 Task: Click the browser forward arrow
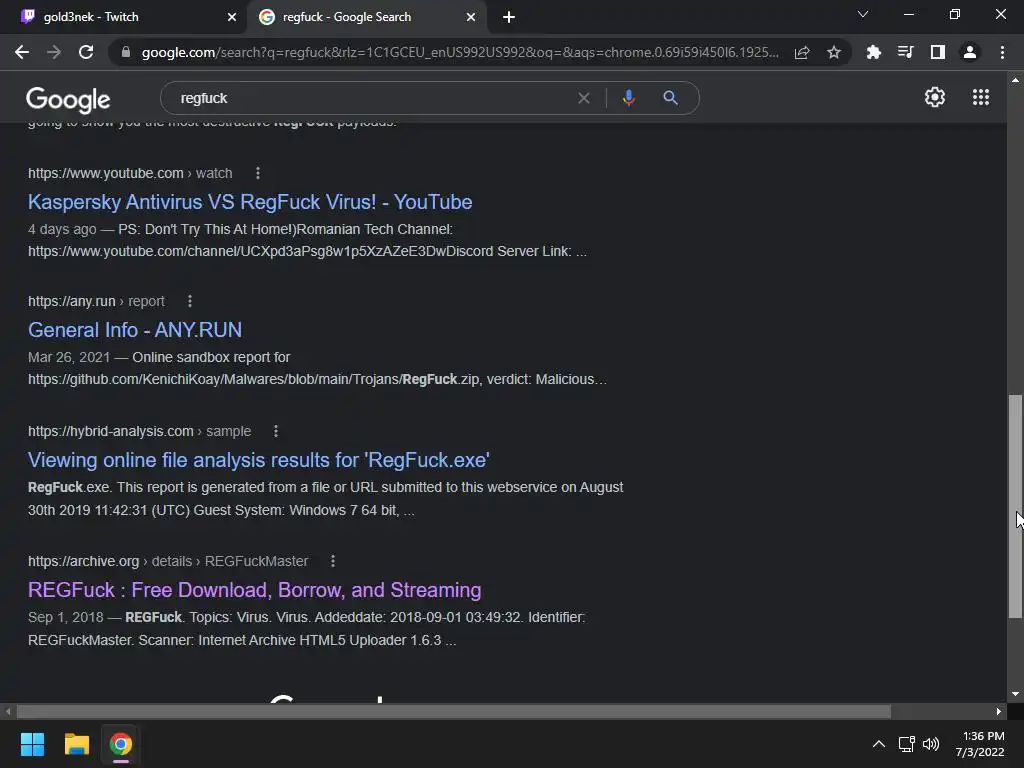(54, 52)
